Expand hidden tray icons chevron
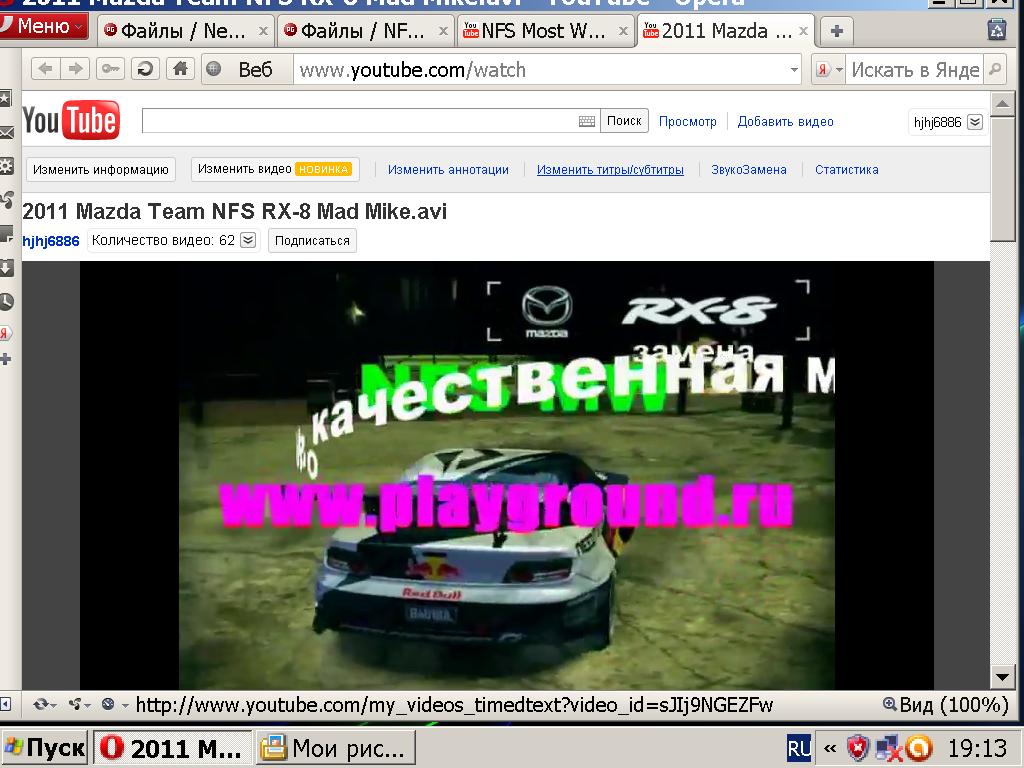 tap(829, 749)
